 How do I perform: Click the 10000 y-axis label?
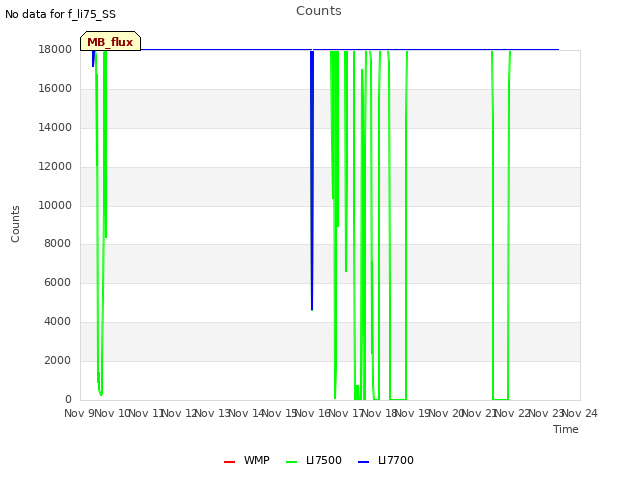(55, 205)
